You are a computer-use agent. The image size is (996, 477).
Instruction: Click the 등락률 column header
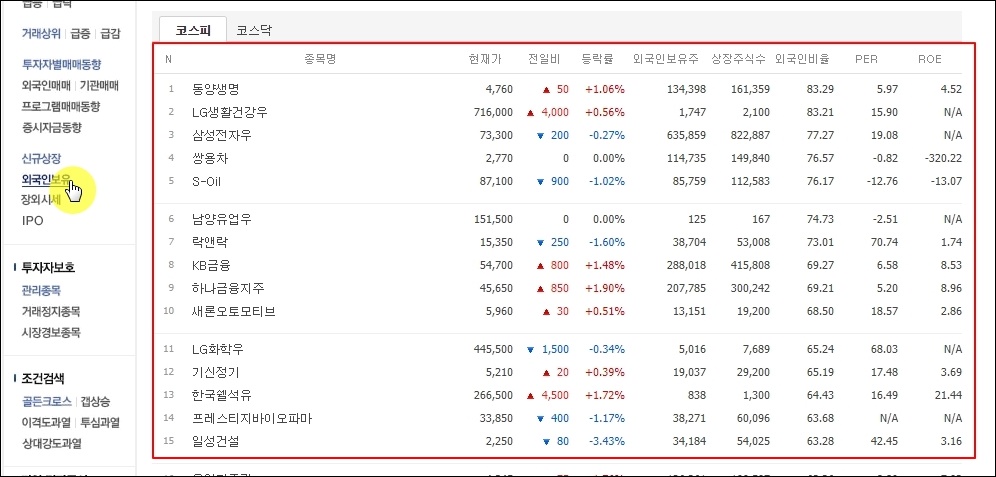point(597,60)
